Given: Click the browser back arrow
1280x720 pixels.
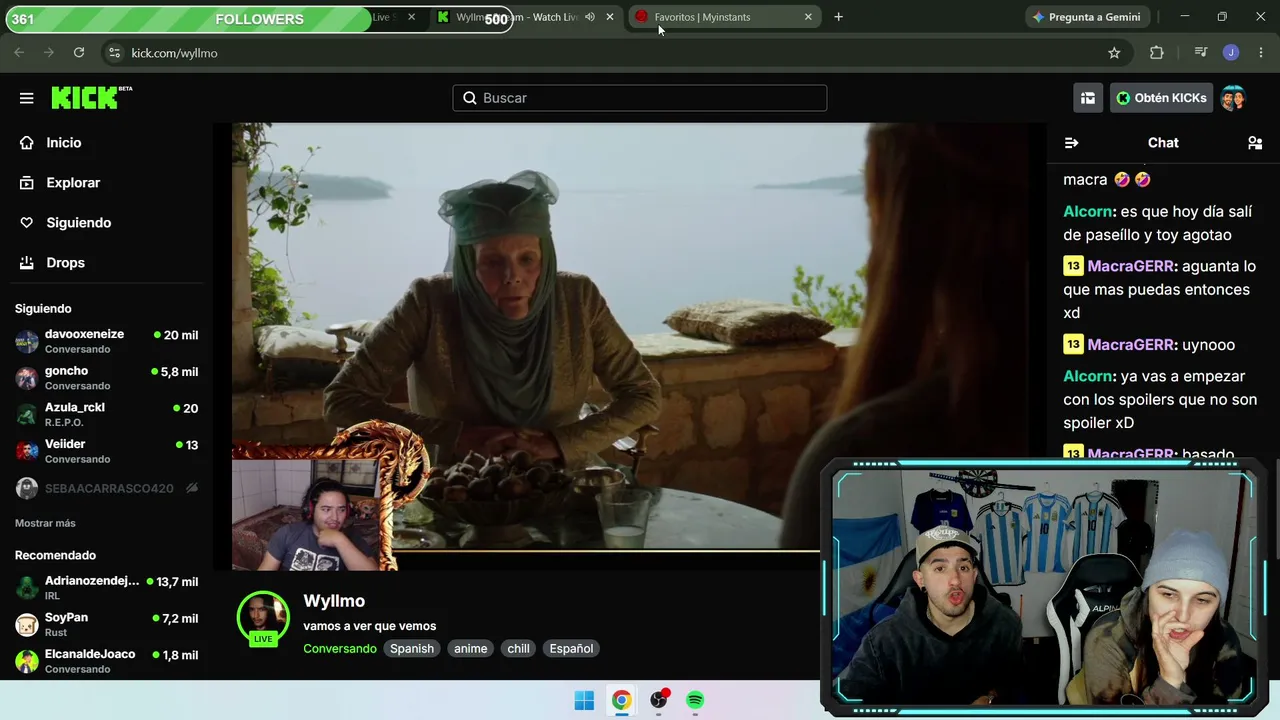Looking at the screenshot, I should tap(19, 53).
